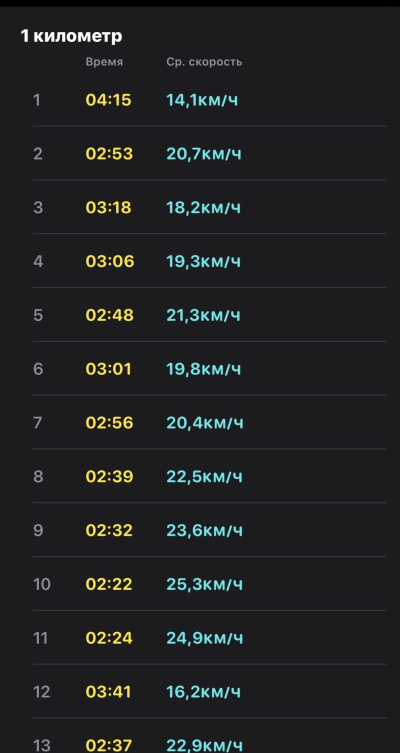
Task: Select the split time 02:48
Action: 110,316
